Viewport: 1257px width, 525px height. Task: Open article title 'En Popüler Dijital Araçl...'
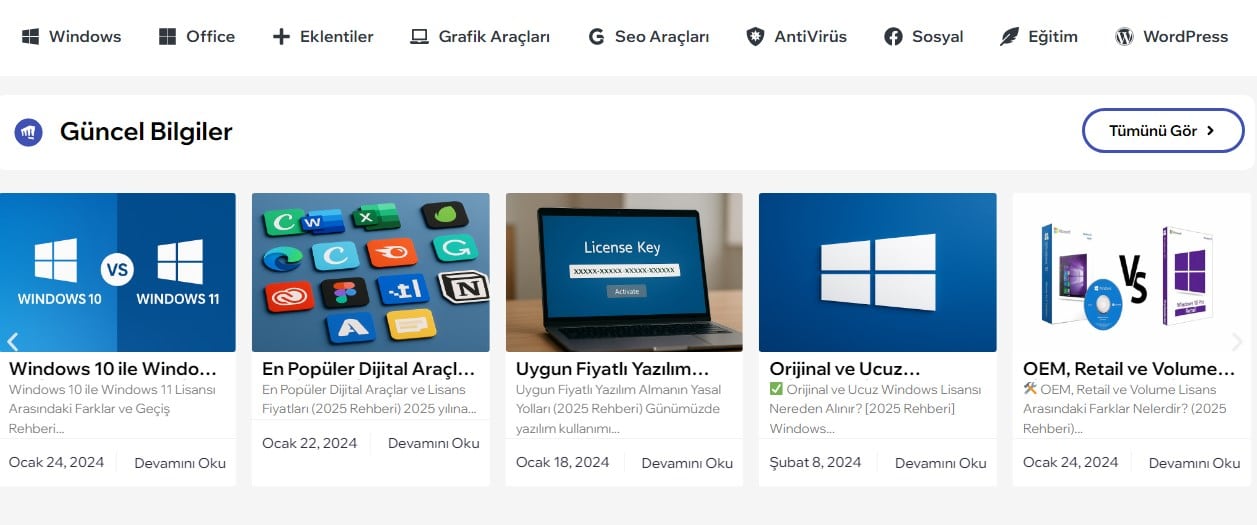[x=368, y=369]
